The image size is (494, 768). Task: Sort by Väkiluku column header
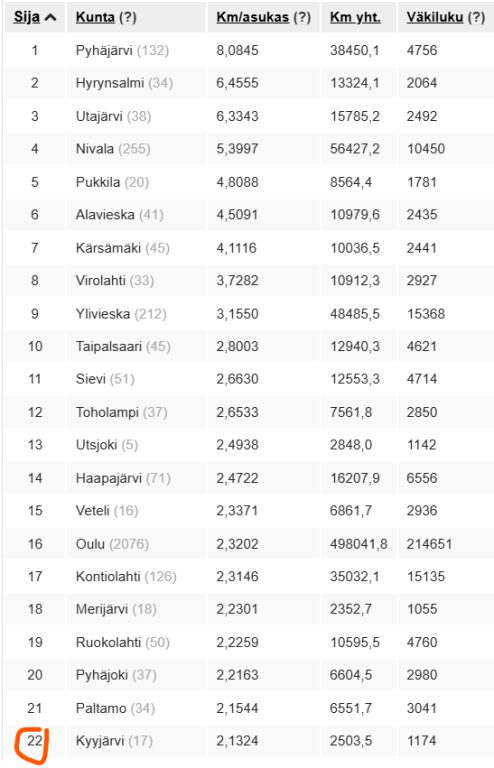point(435,17)
